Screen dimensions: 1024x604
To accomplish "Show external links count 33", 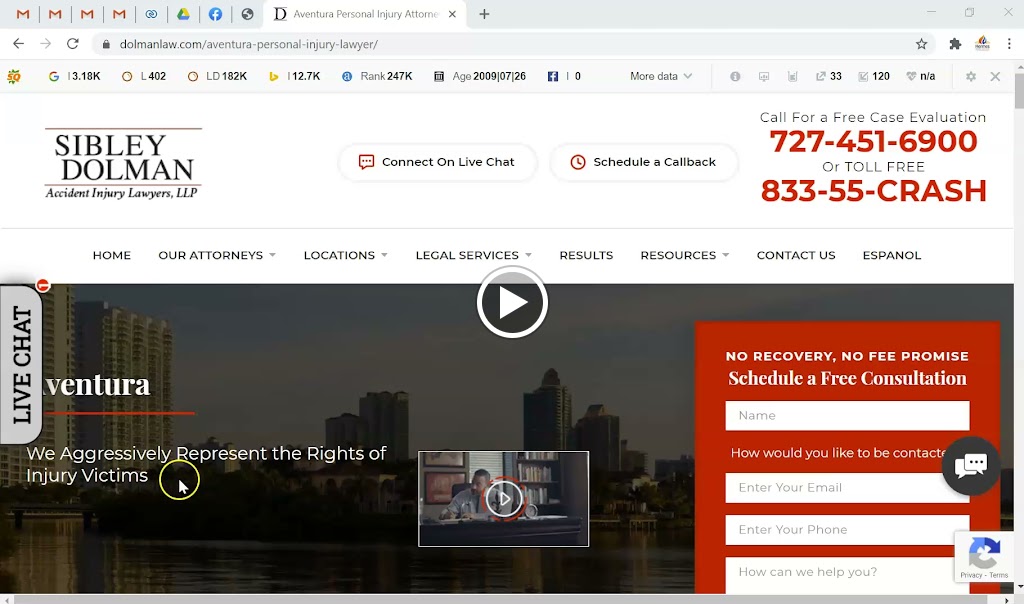I will (829, 76).
